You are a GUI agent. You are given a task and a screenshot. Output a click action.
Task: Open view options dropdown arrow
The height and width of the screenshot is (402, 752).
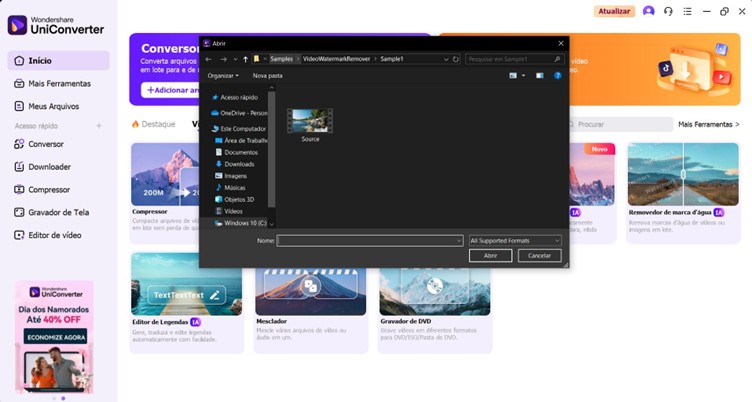(x=523, y=76)
